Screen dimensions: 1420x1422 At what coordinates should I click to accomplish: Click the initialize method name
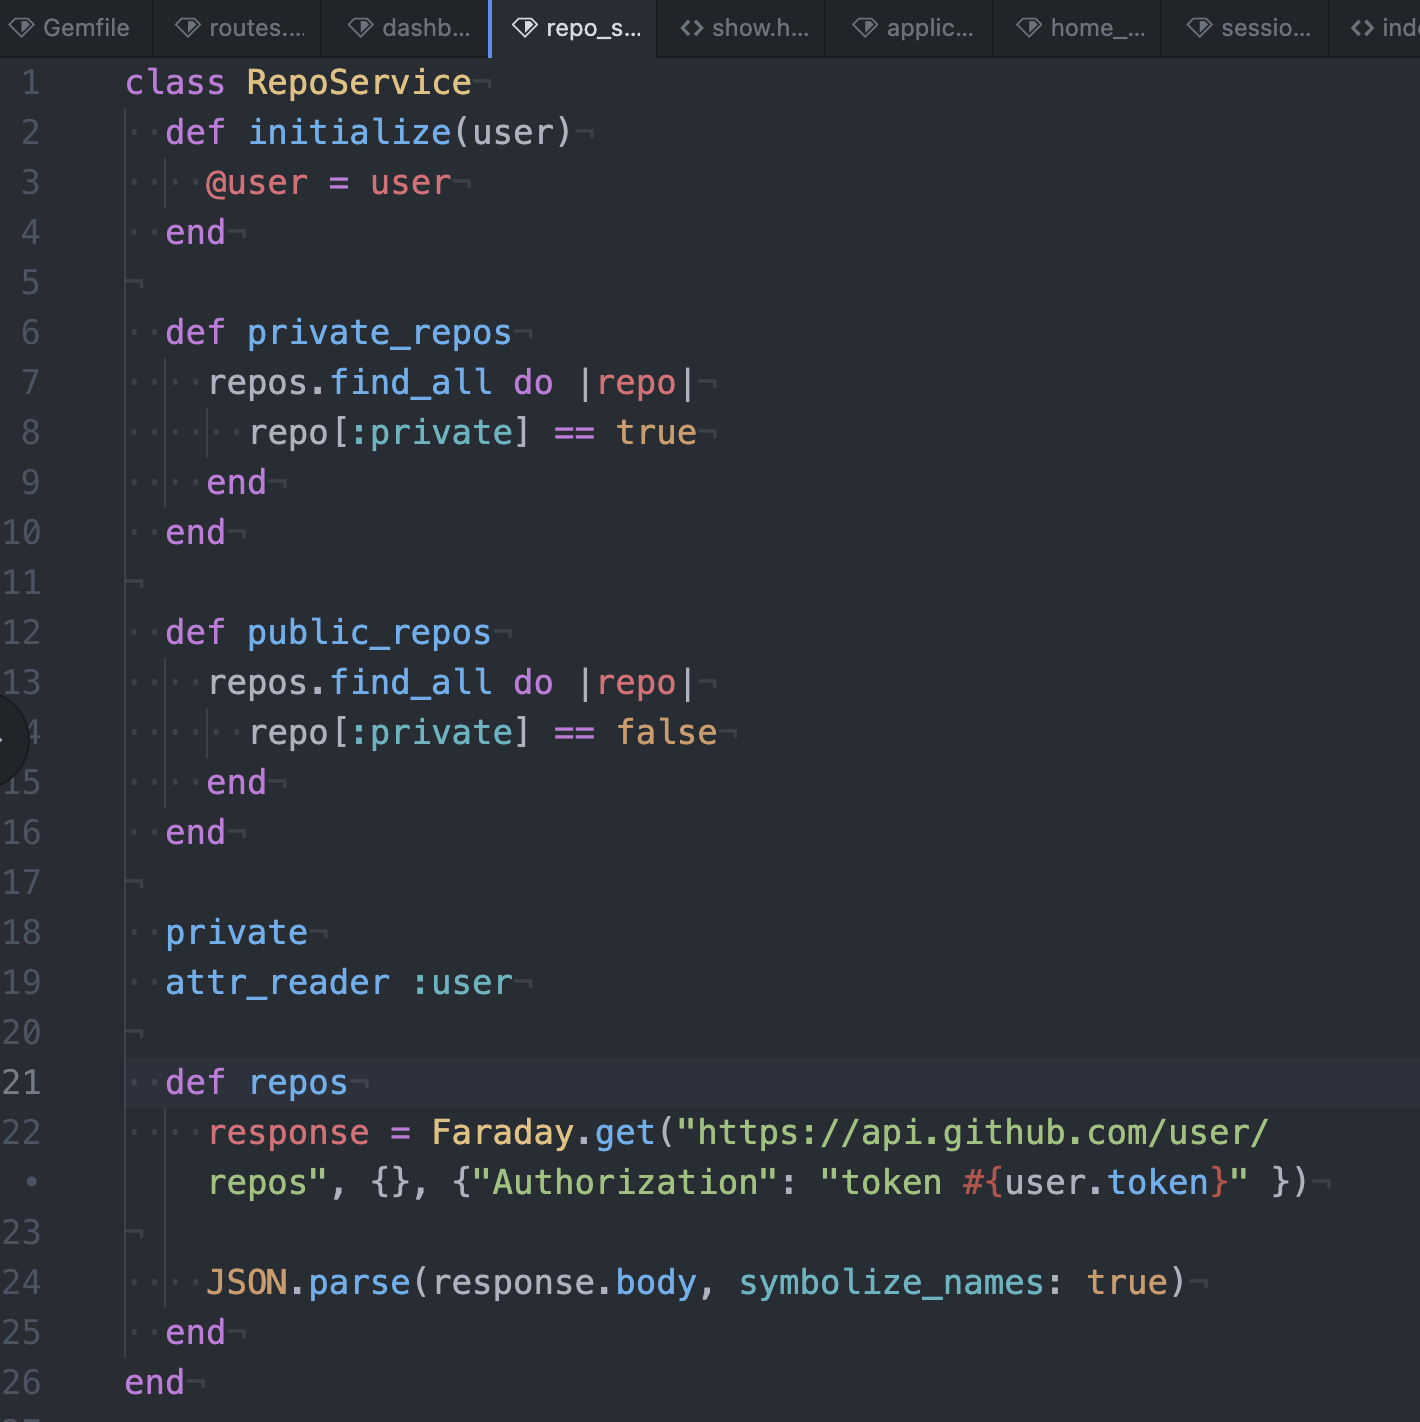point(349,132)
